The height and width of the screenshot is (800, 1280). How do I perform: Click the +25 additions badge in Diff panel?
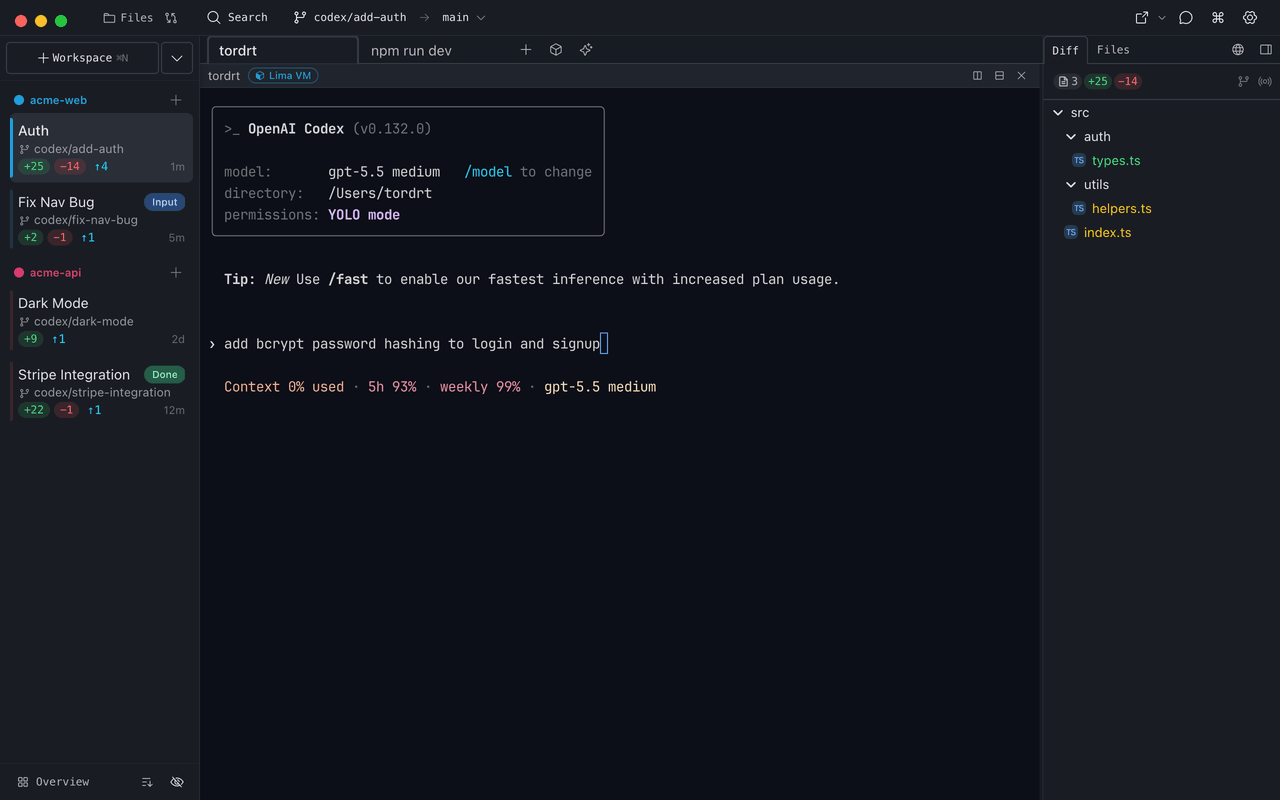[x=1098, y=82]
